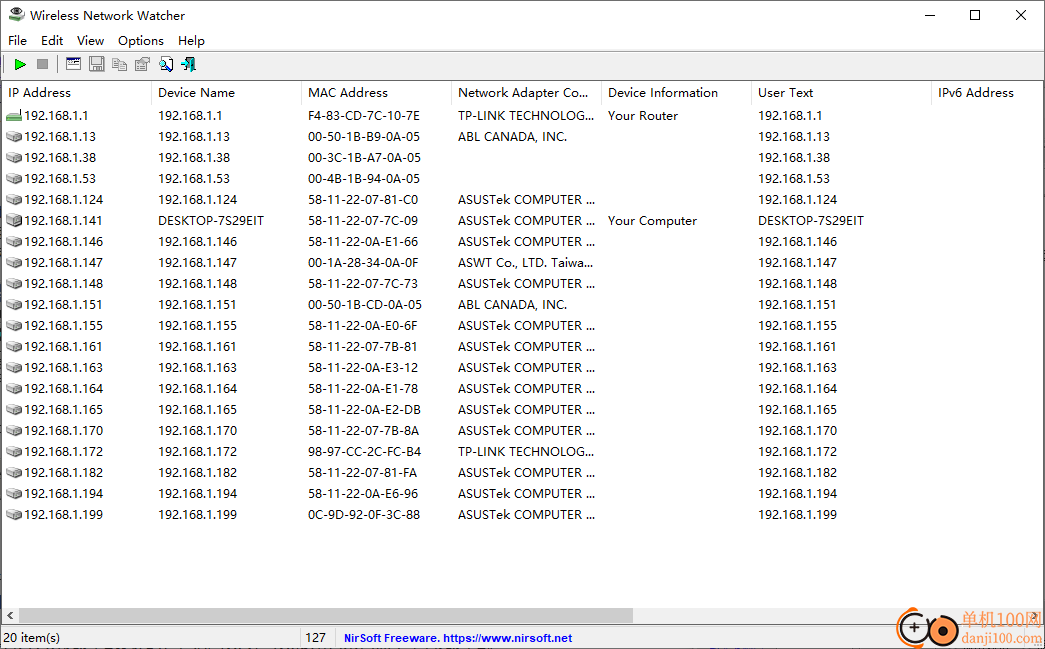Screen dimensions: 1045x649
Task: Open Advanced Options toolbar icon
Action: [73, 64]
